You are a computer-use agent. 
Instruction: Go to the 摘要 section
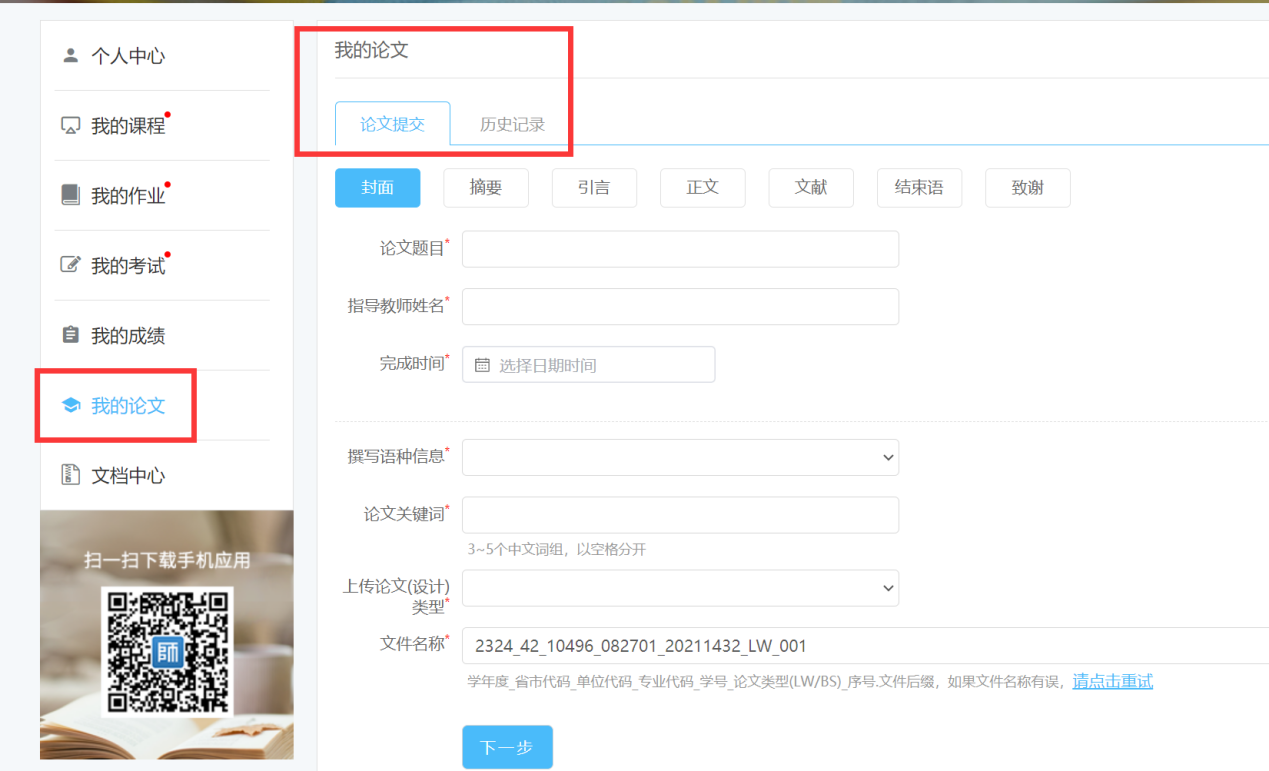coord(486,188)
